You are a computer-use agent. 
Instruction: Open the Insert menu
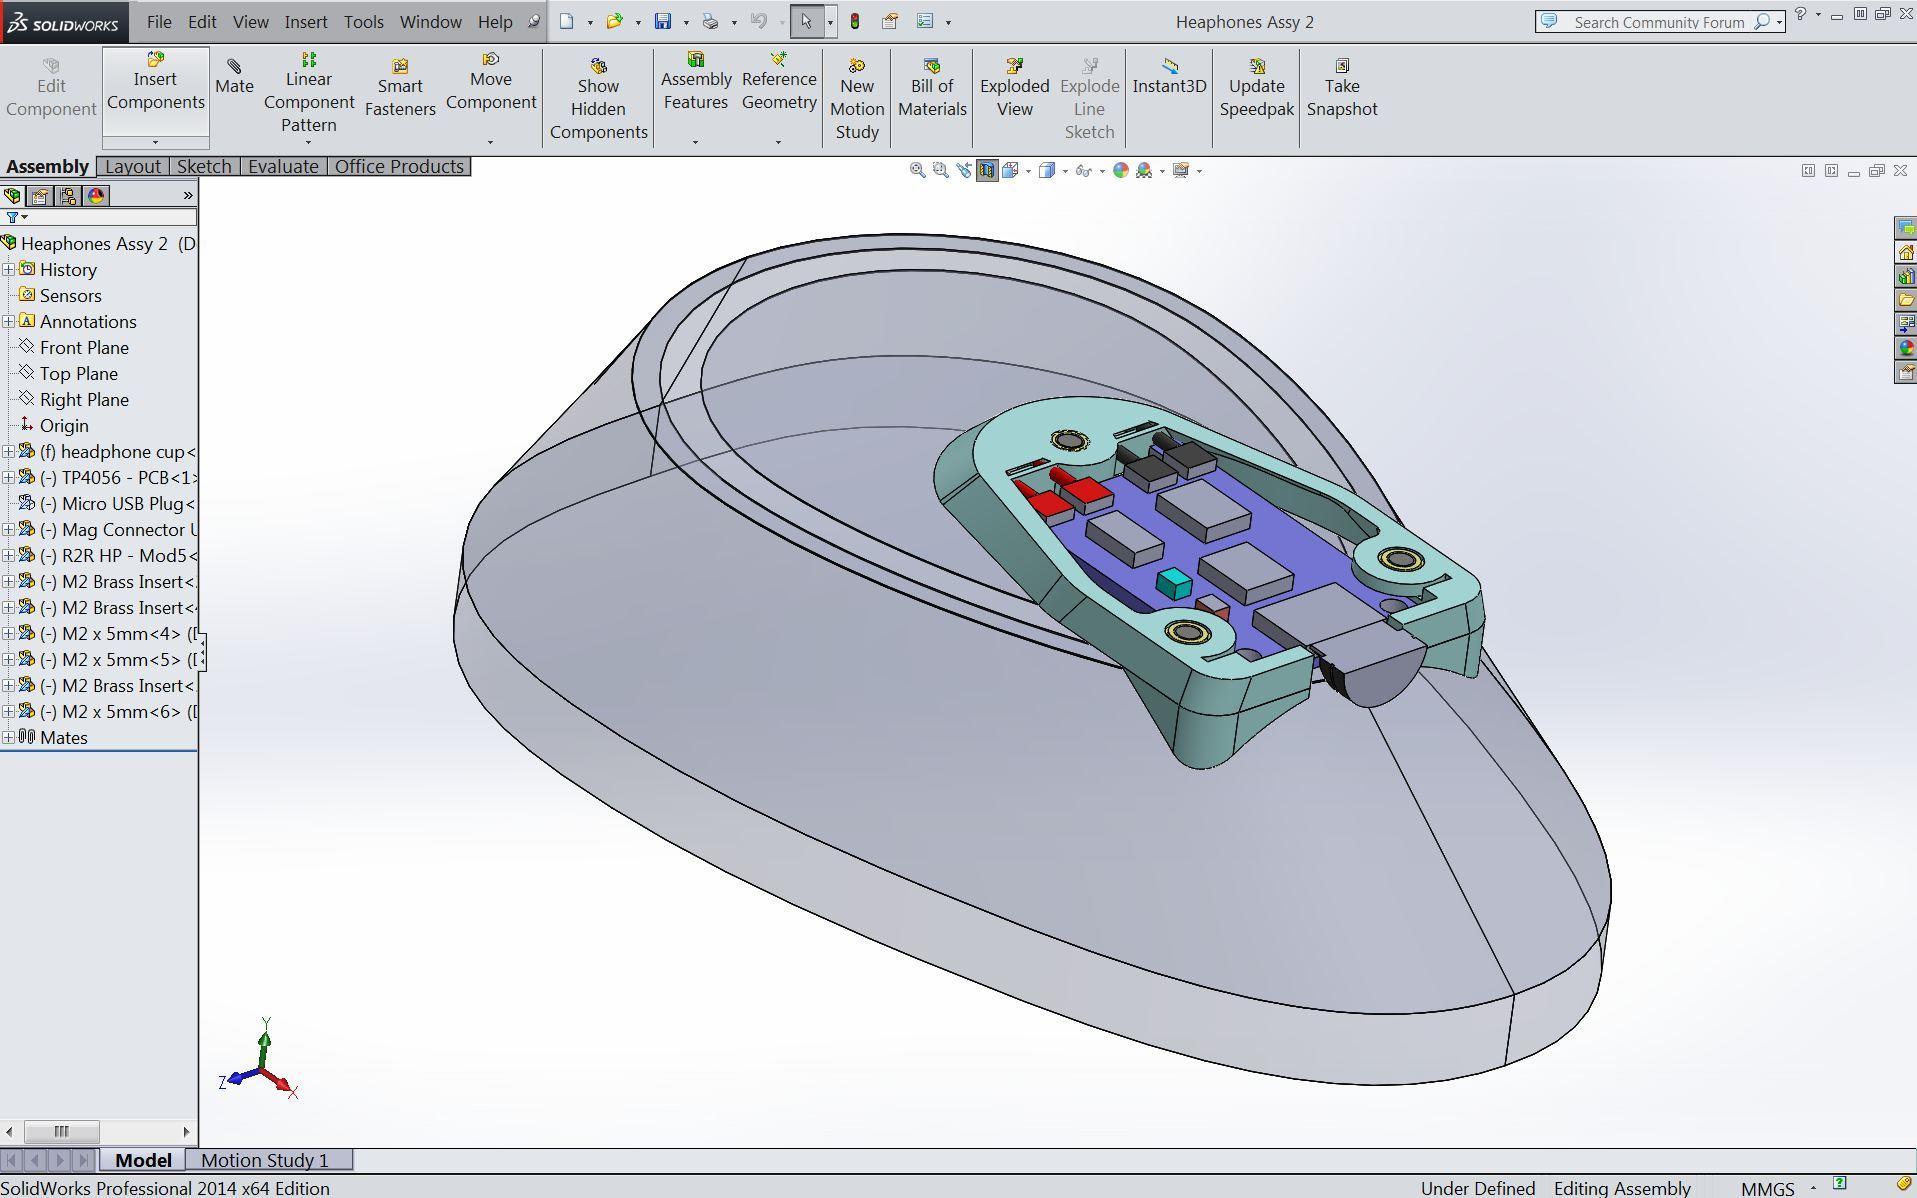(x=305, y=21)
